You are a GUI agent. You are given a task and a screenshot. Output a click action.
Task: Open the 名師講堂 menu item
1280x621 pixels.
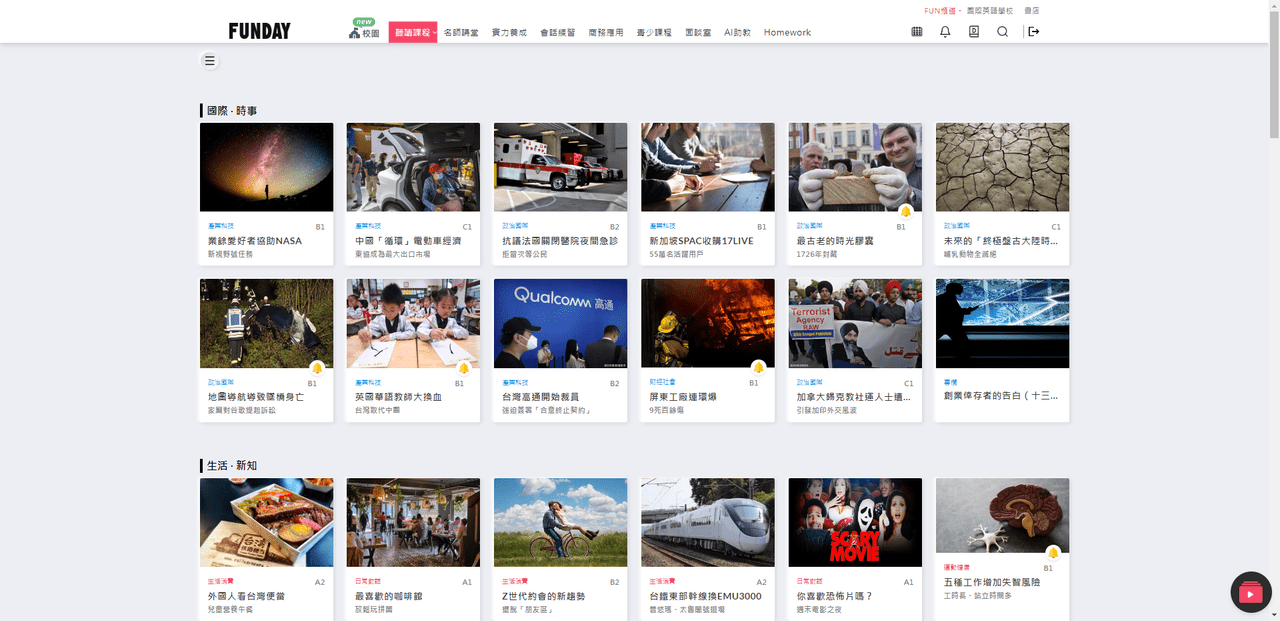pyautogui.click(x=461, y=33)
